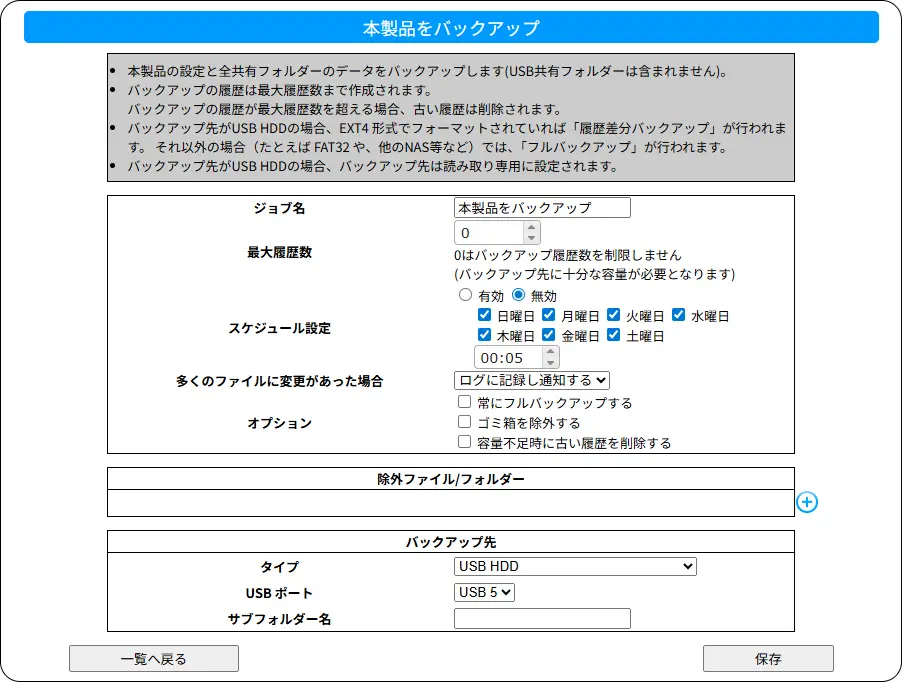The image size is (902, 682).
Task: Decrease the 最大履歴数 spinner value
Action: [x=531, y=239]
